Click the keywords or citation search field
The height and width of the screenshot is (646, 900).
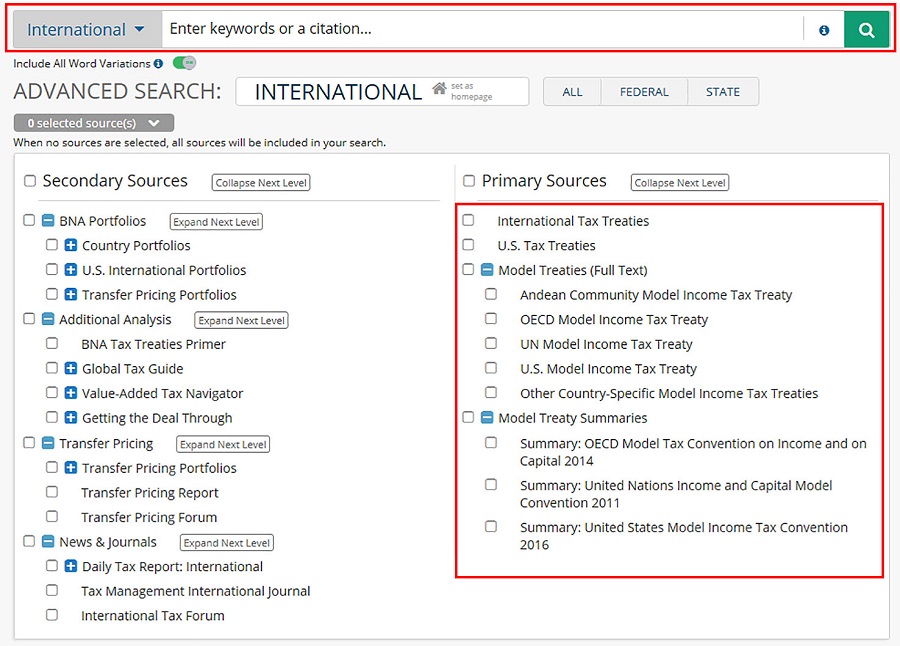click(480, 30)
